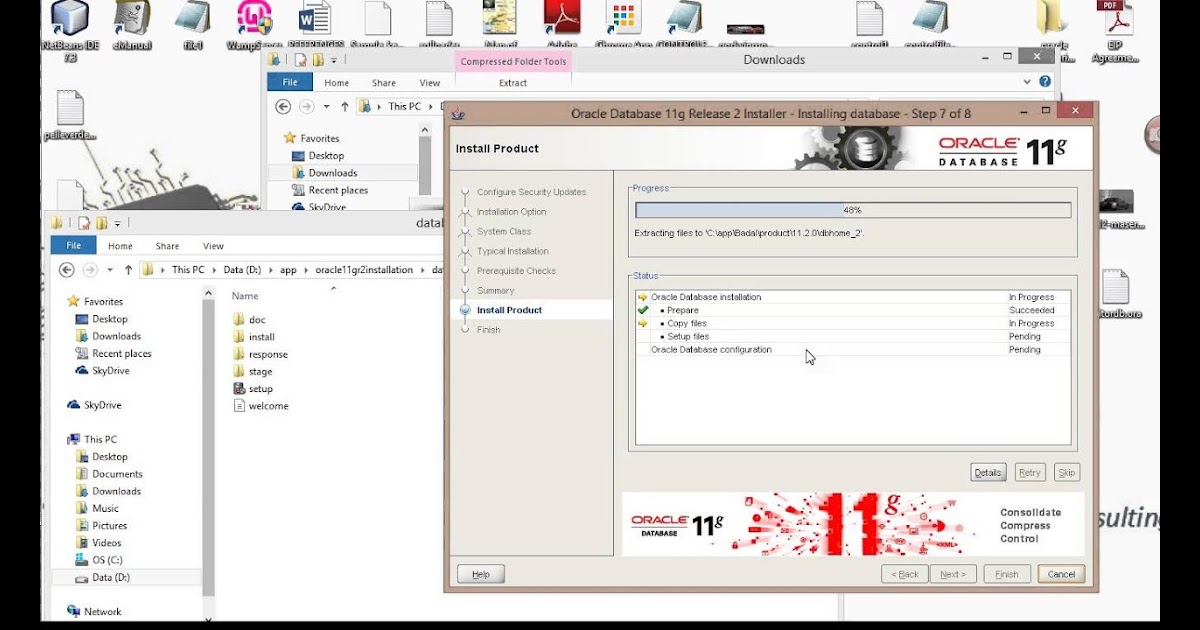Select the Copy files status row
The image size is (1200, 630).
point(853,323)
